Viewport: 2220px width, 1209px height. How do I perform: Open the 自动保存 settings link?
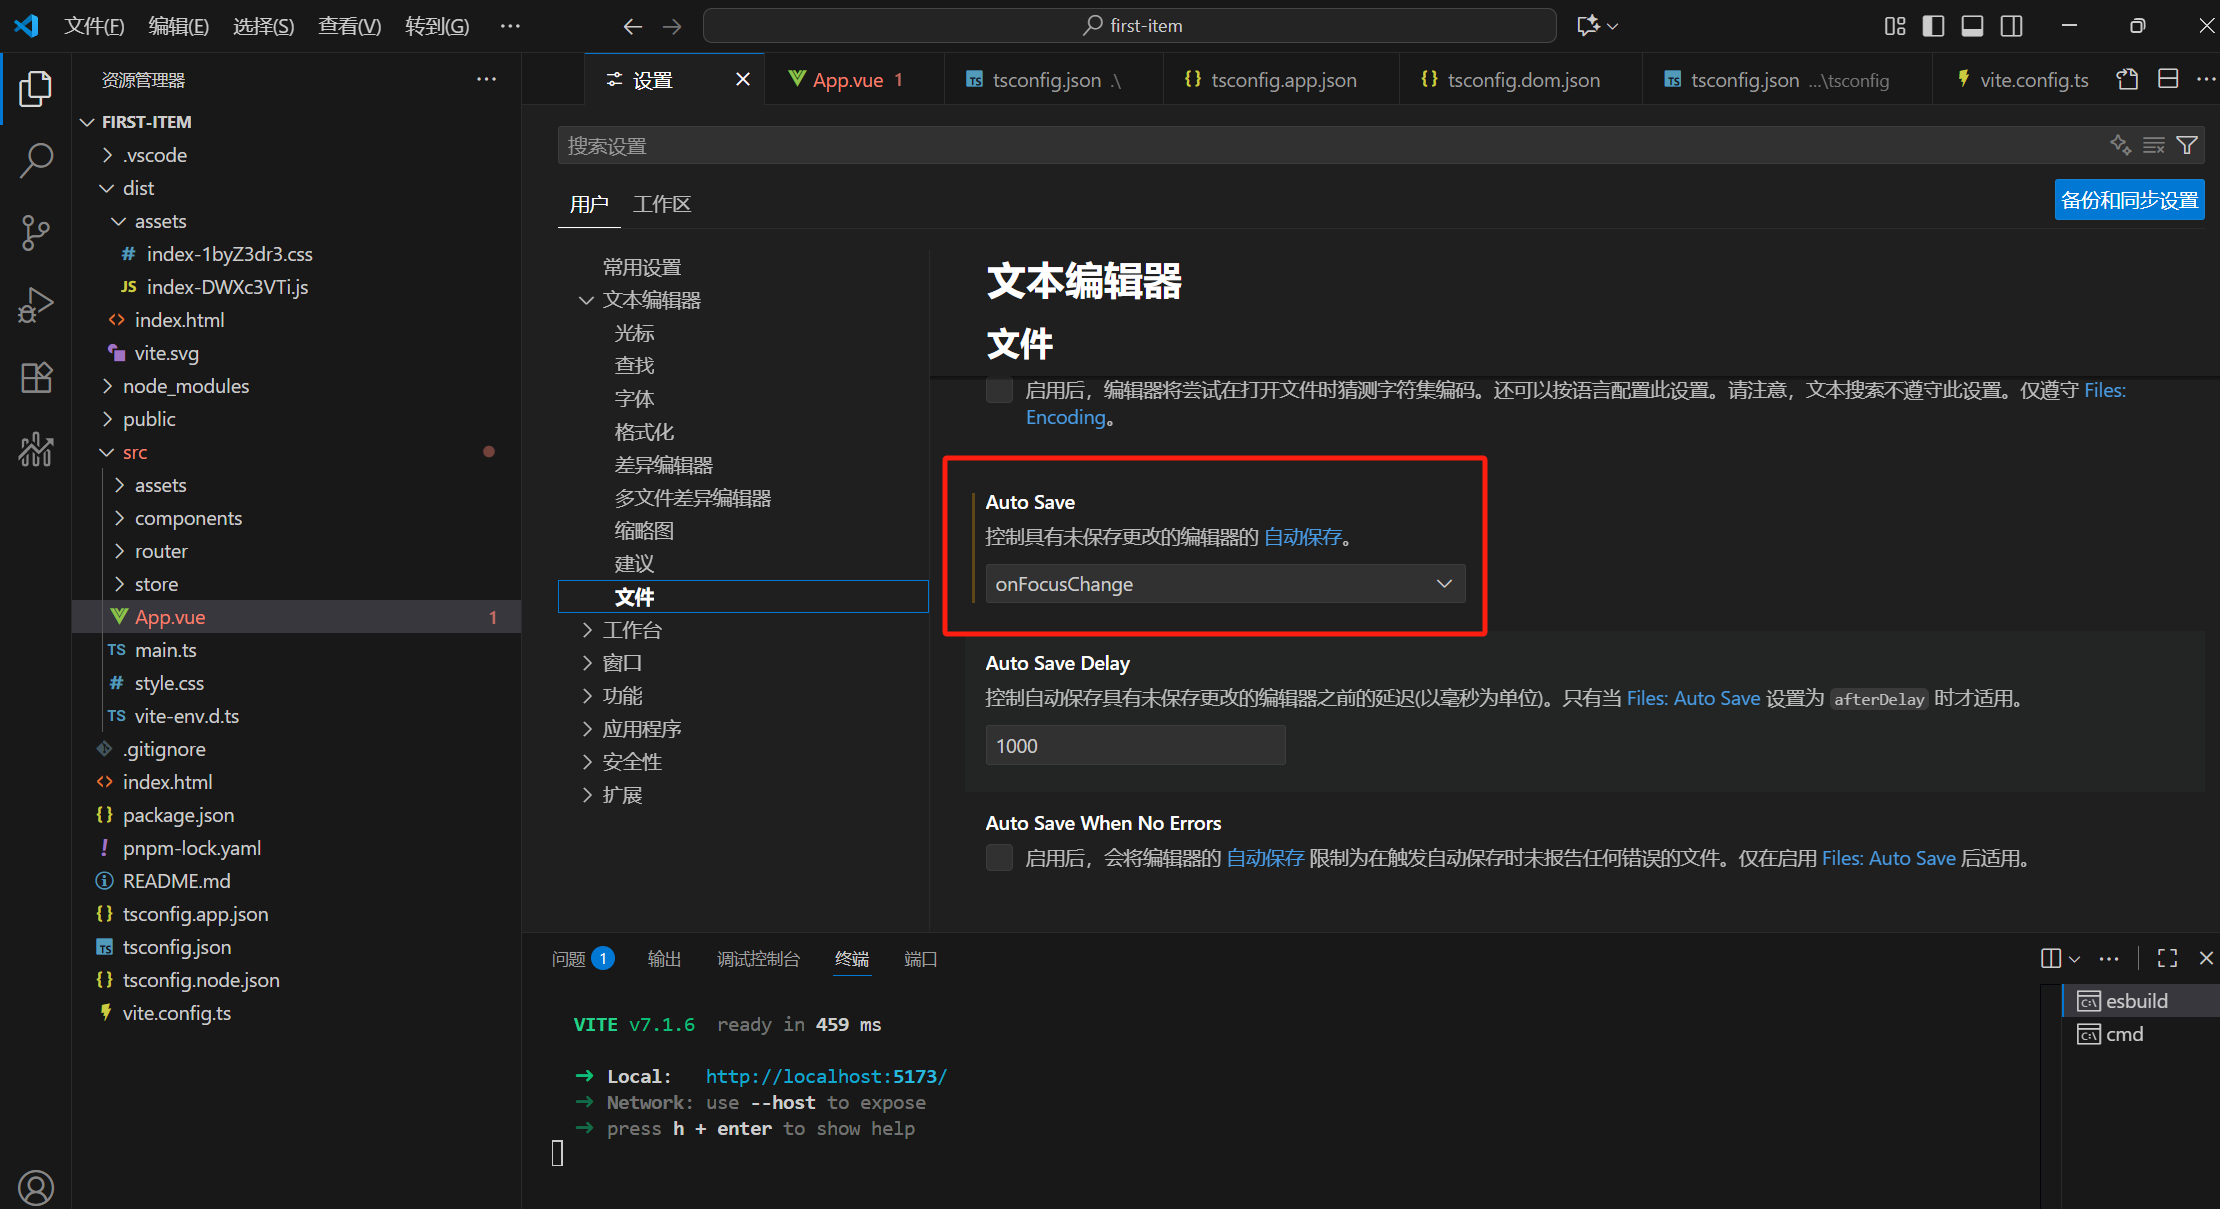[1303, 537]
